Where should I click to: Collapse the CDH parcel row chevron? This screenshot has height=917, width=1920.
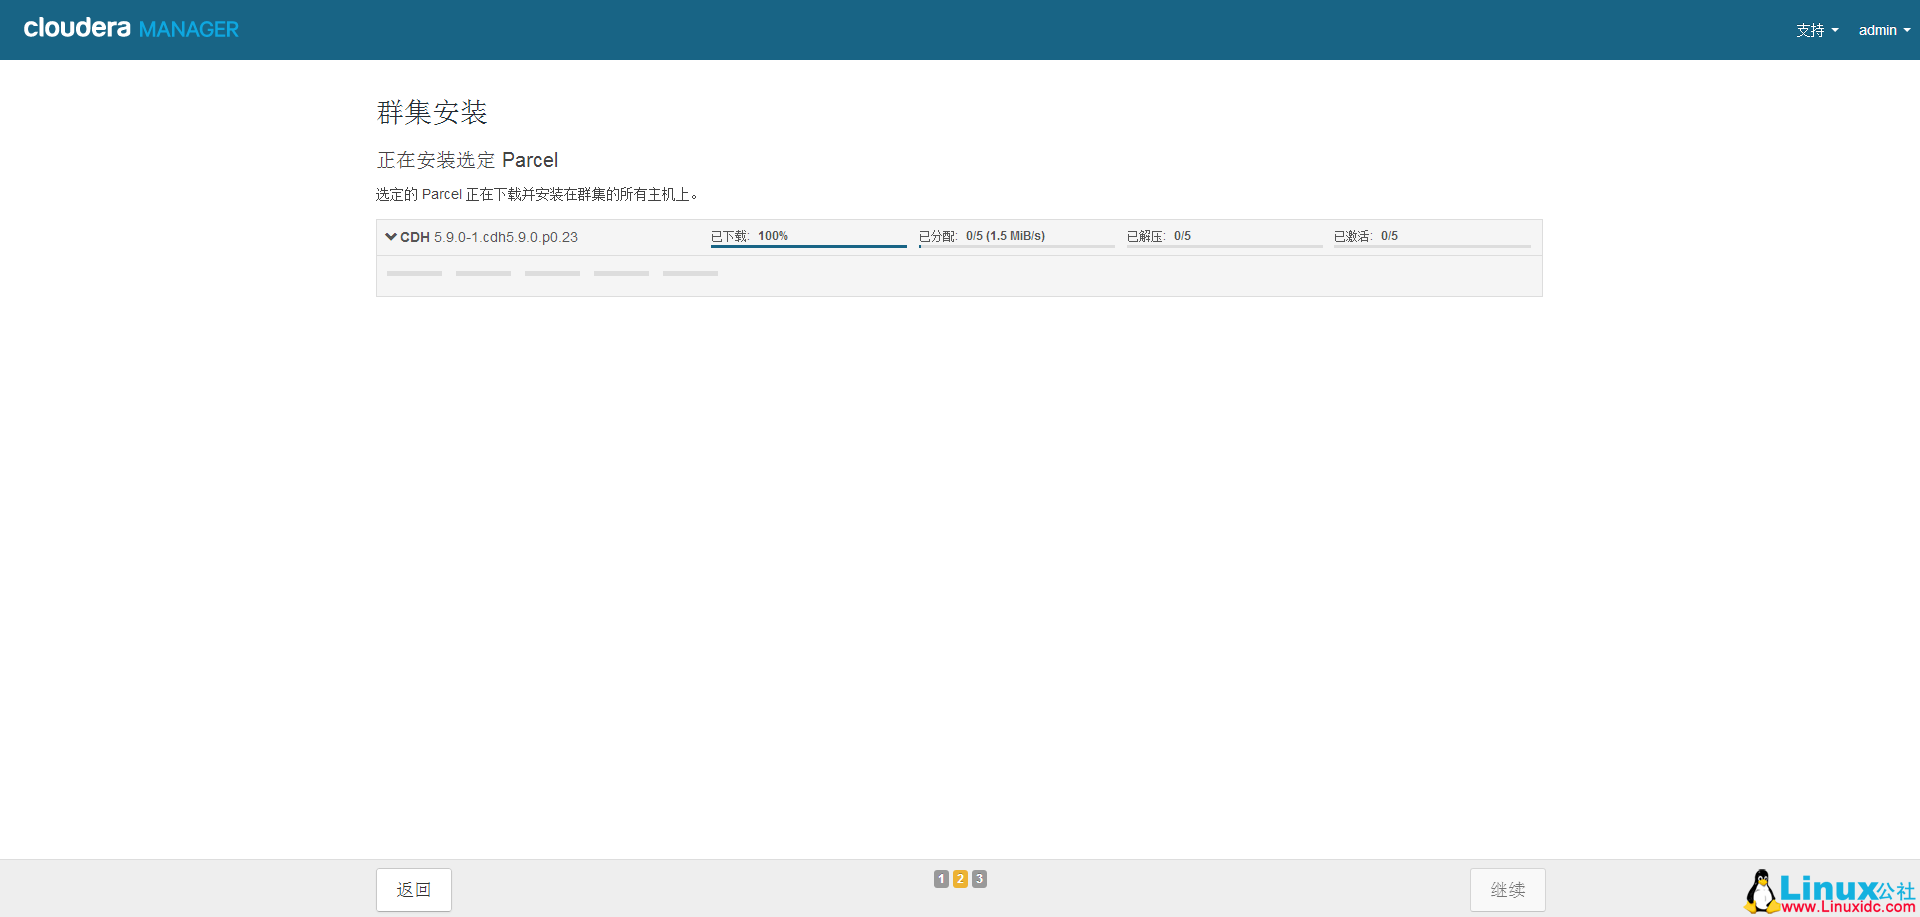click(x=391, y=237)
